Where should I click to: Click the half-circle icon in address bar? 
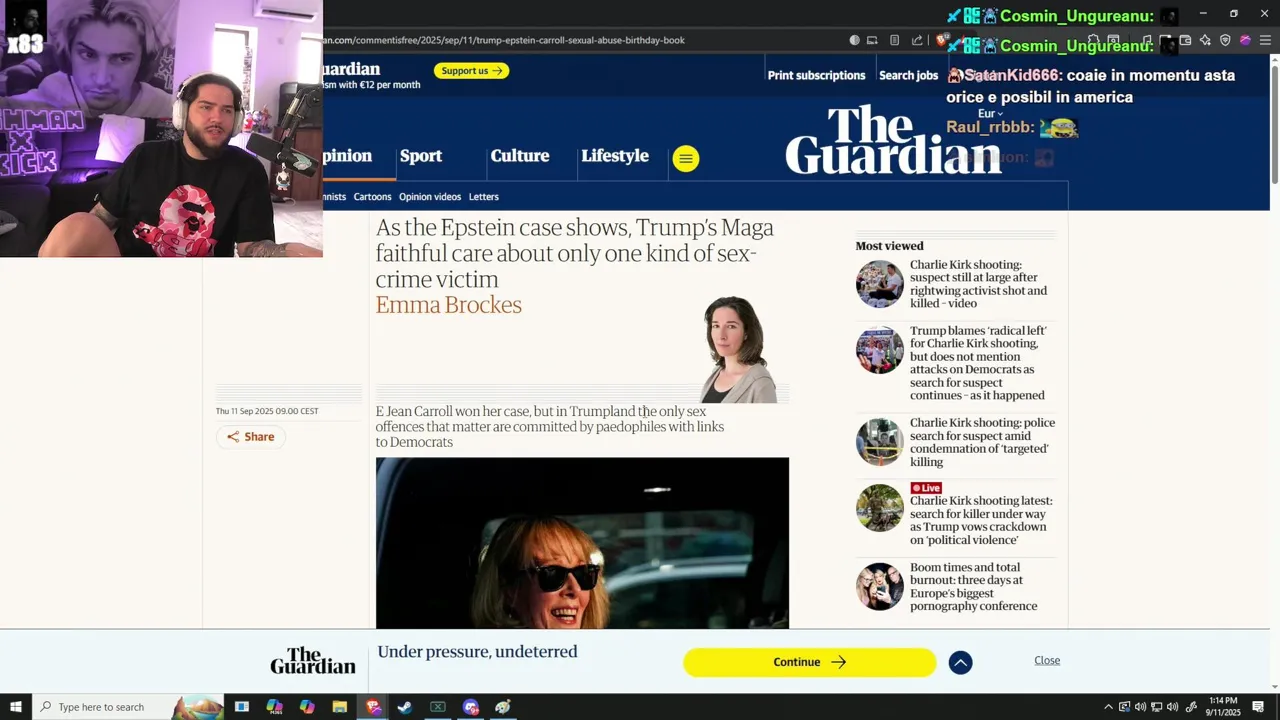point(854,40)
